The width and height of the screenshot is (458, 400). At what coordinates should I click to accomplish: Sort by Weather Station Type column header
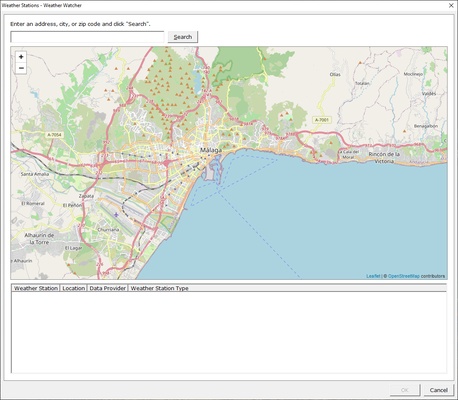[159, 288]
